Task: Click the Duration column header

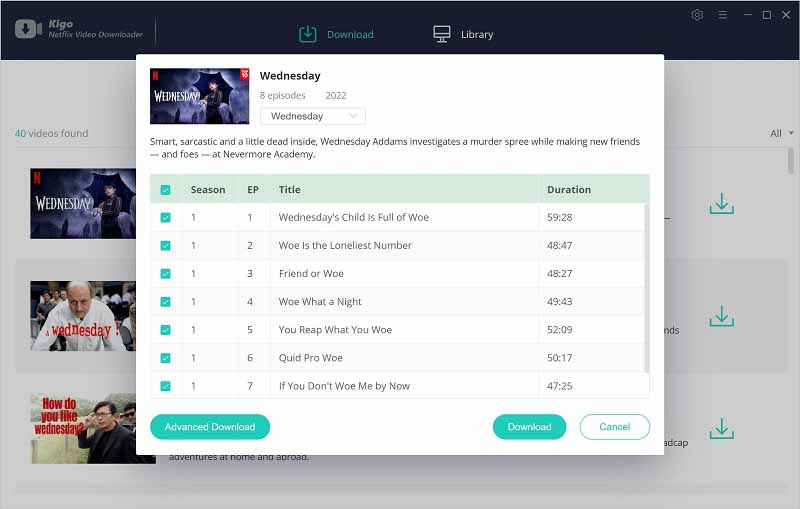Action: tap(569, 190)
